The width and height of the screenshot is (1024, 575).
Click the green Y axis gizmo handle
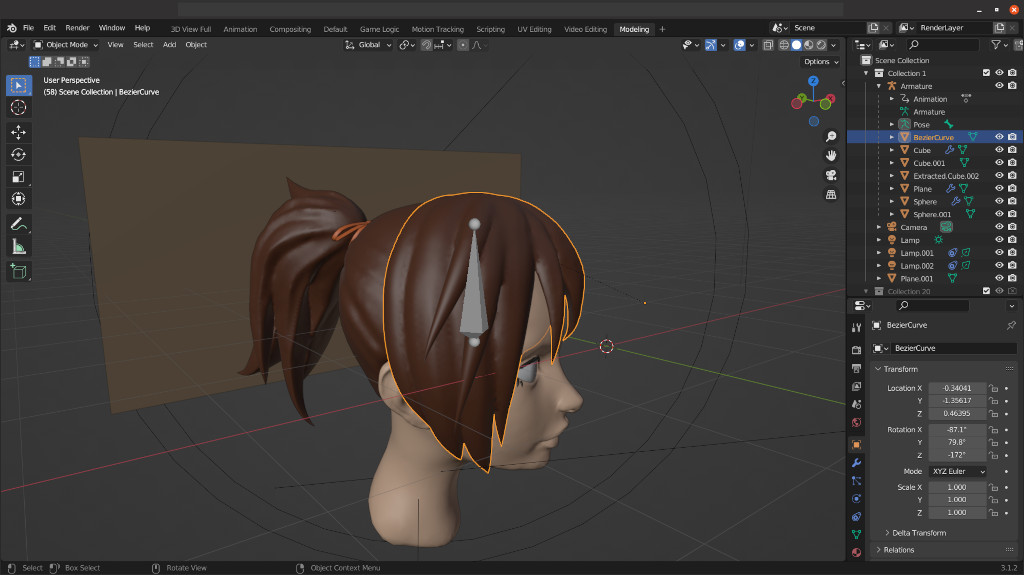coord(801,98)
